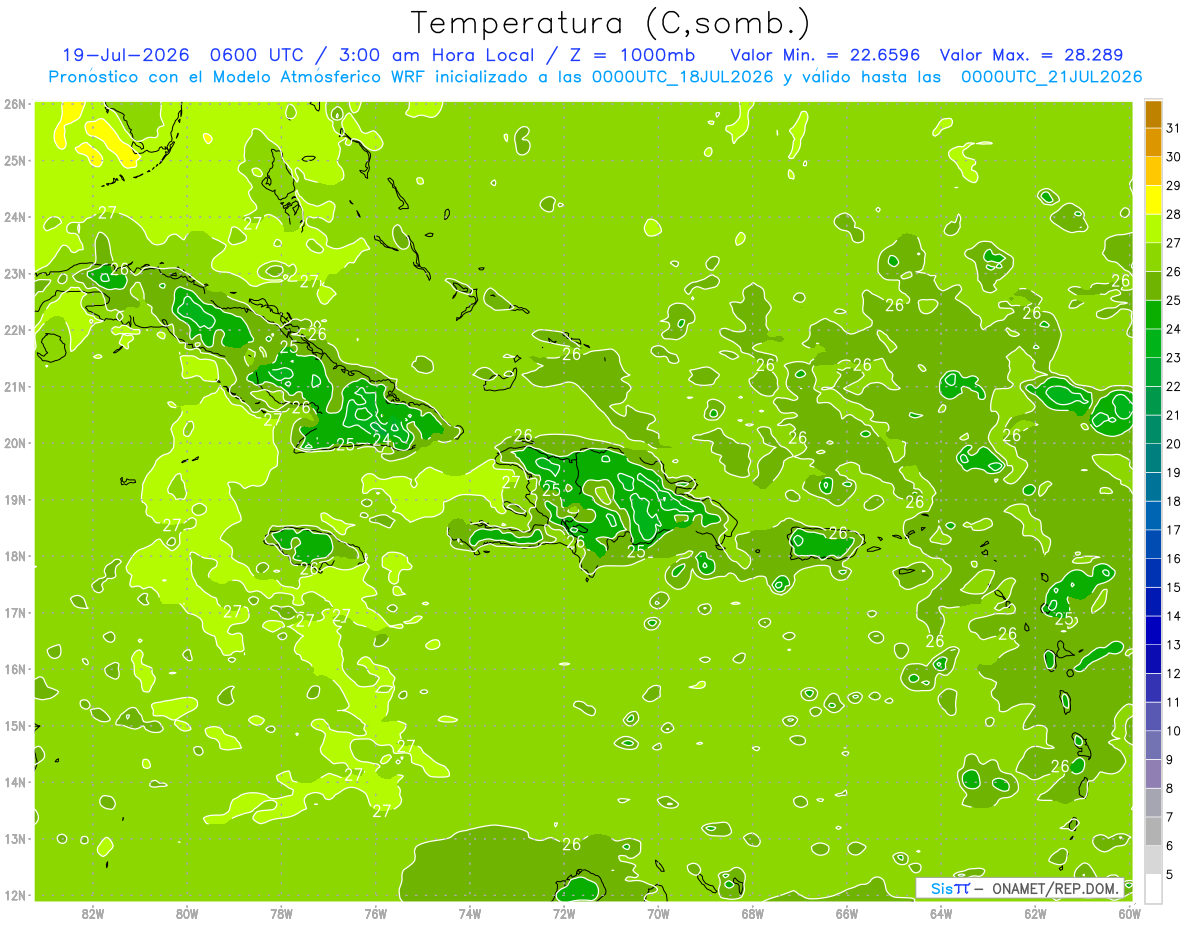Screen dimensions: 1200x927
Task: Click color scale label "16"
Action: tap(1173, 558)
